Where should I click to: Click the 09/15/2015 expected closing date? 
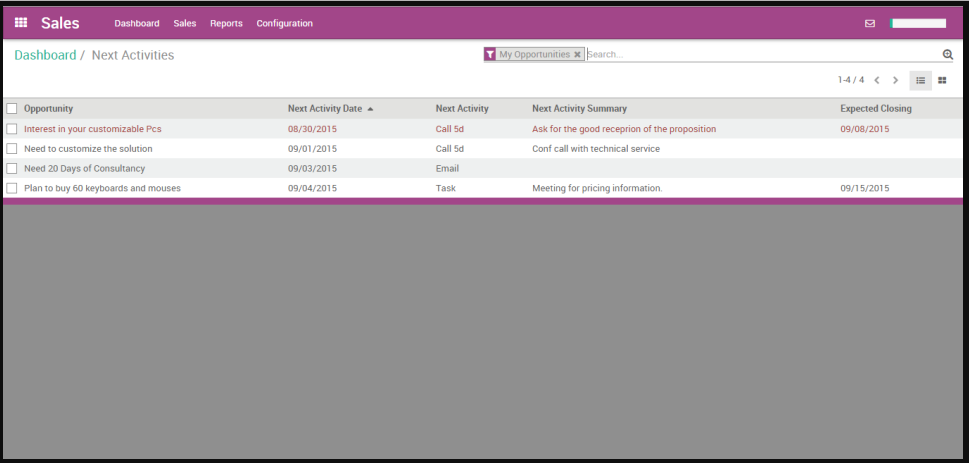point(865,188)
